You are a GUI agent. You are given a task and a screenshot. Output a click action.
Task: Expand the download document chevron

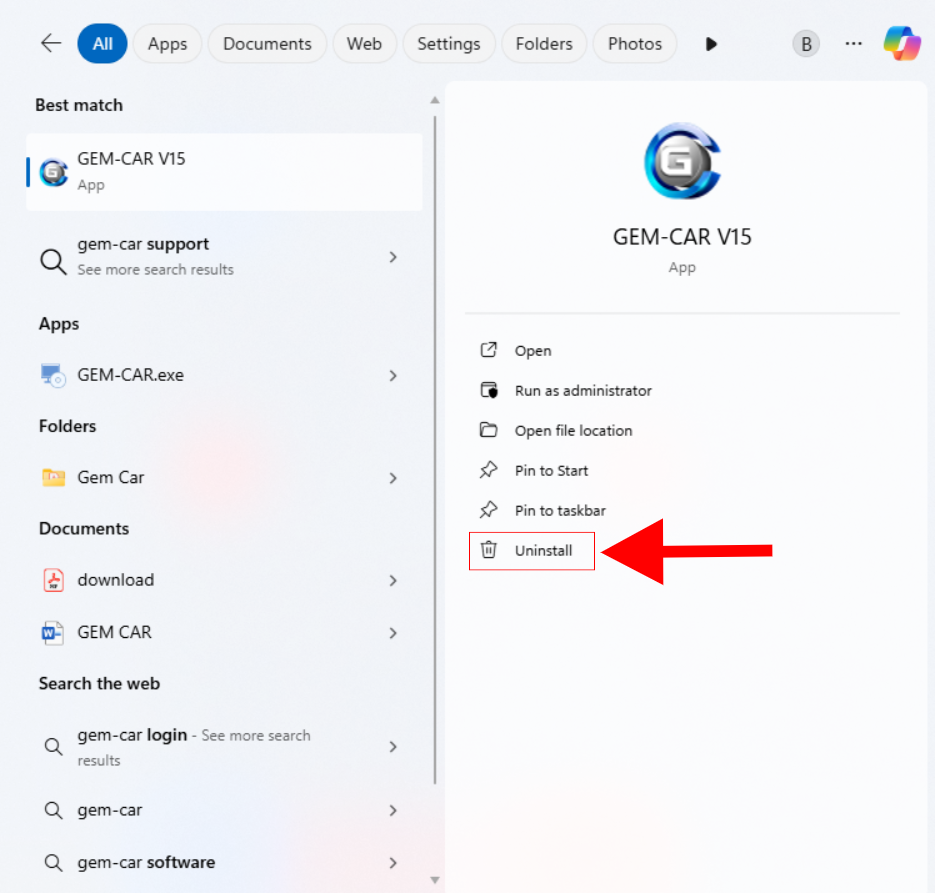pyautogui.click(x=393, y=581)
